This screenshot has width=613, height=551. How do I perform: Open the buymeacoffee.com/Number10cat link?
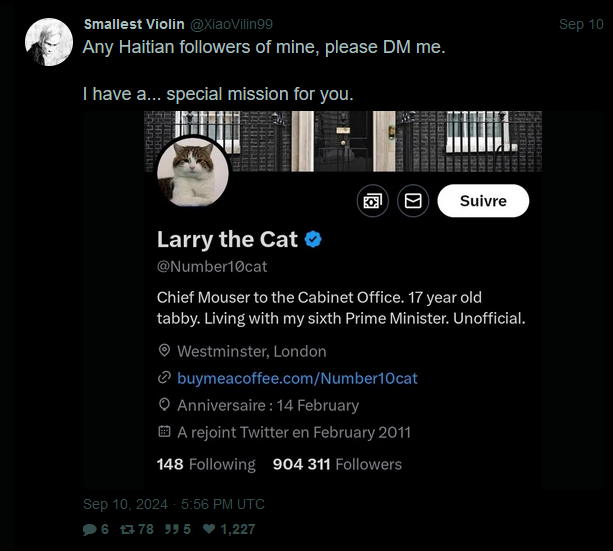[x=297, y=378]
